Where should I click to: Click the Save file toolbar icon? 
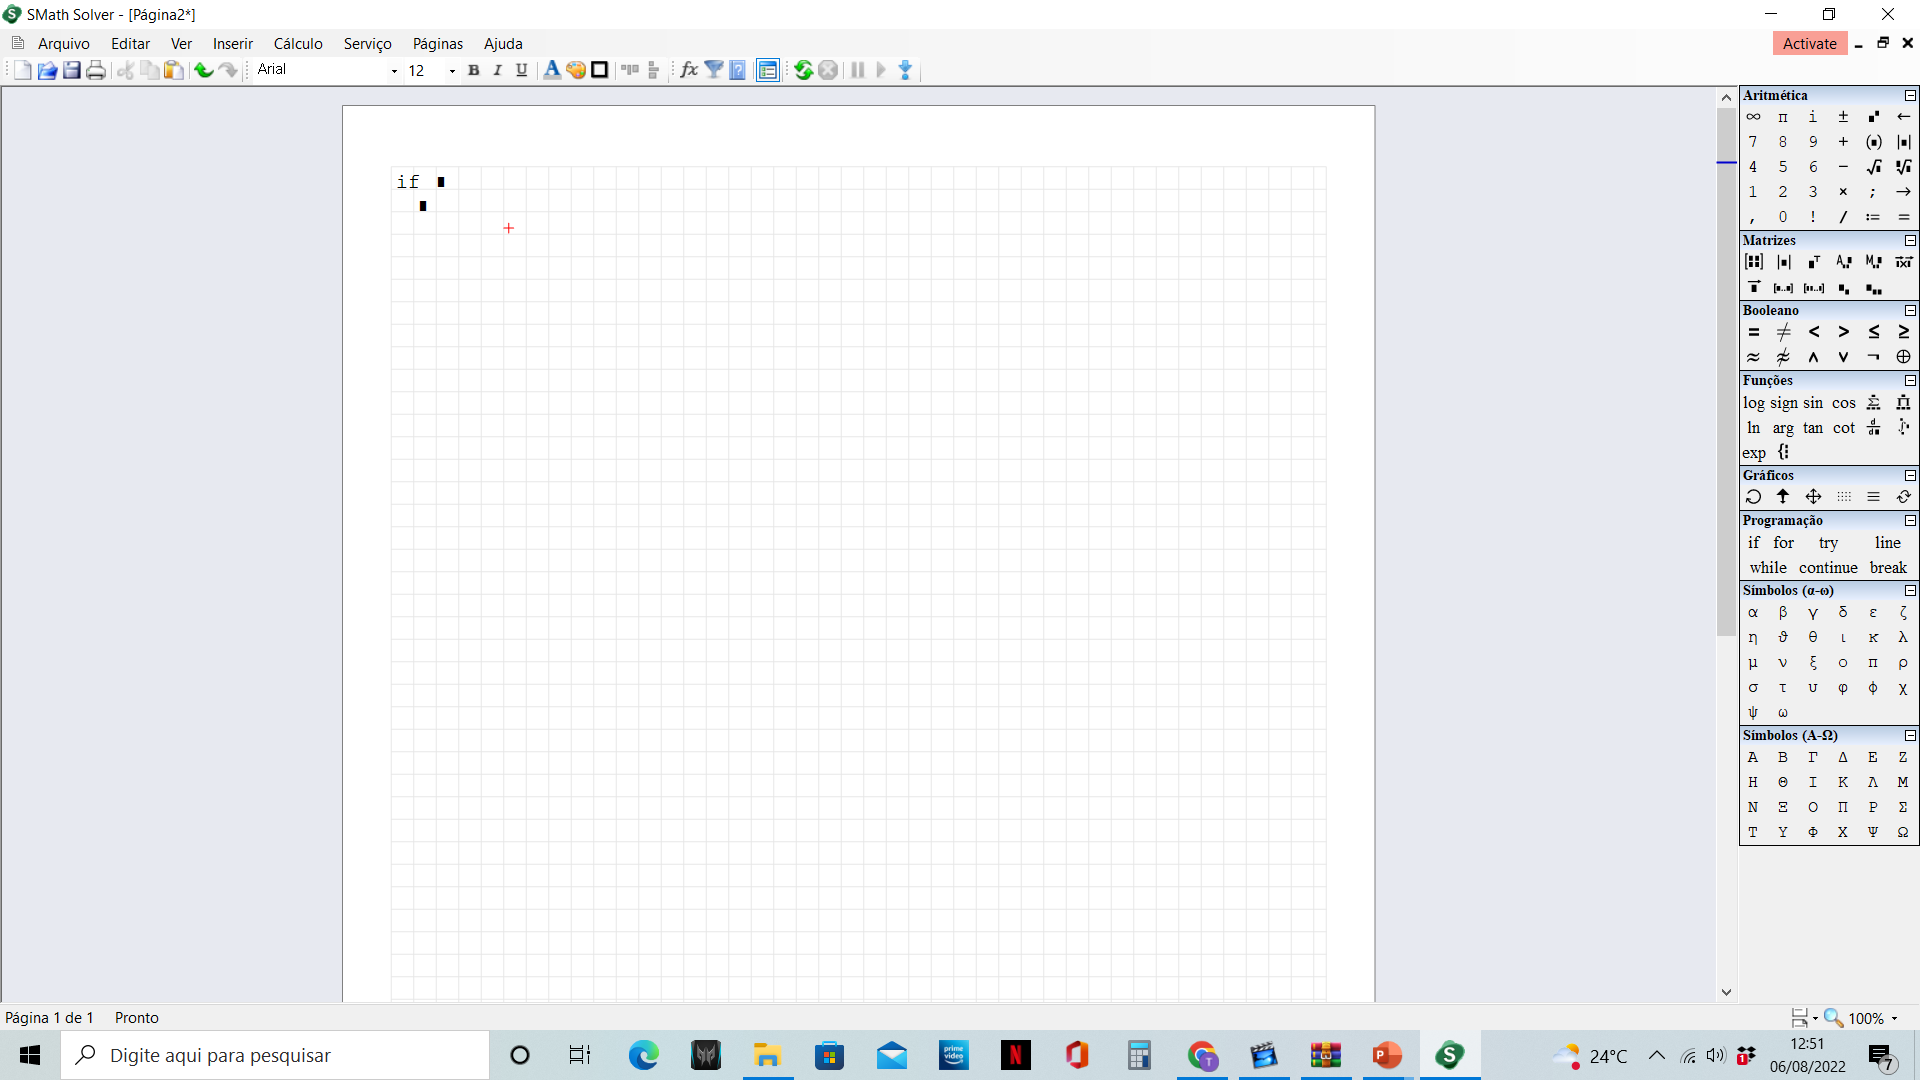(72, 70)
